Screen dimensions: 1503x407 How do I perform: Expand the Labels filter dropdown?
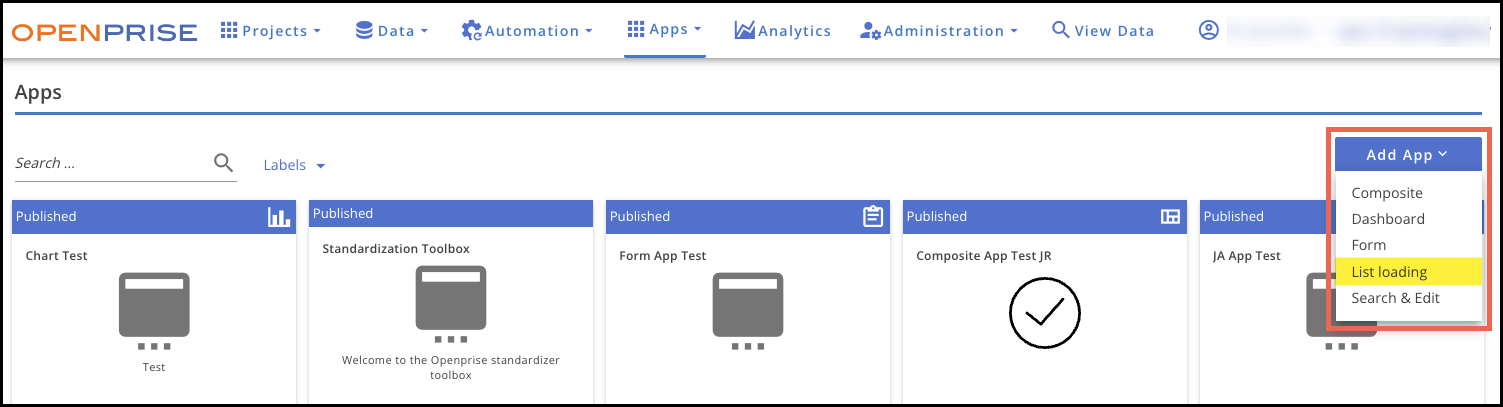(x=294, y=165)
